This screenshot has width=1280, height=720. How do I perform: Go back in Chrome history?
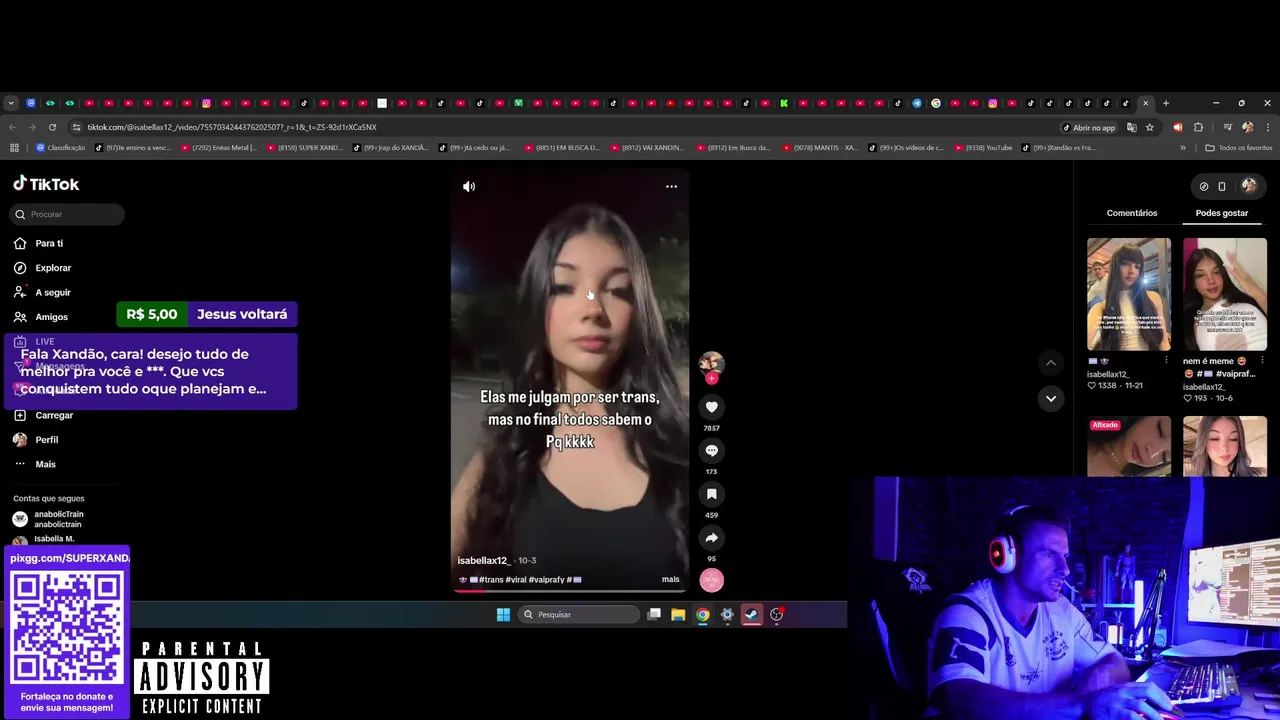[x=12, y=127]
